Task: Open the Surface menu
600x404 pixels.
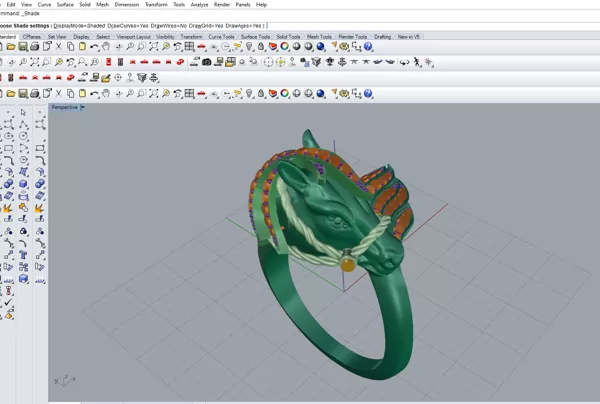Action: [65, 5]
